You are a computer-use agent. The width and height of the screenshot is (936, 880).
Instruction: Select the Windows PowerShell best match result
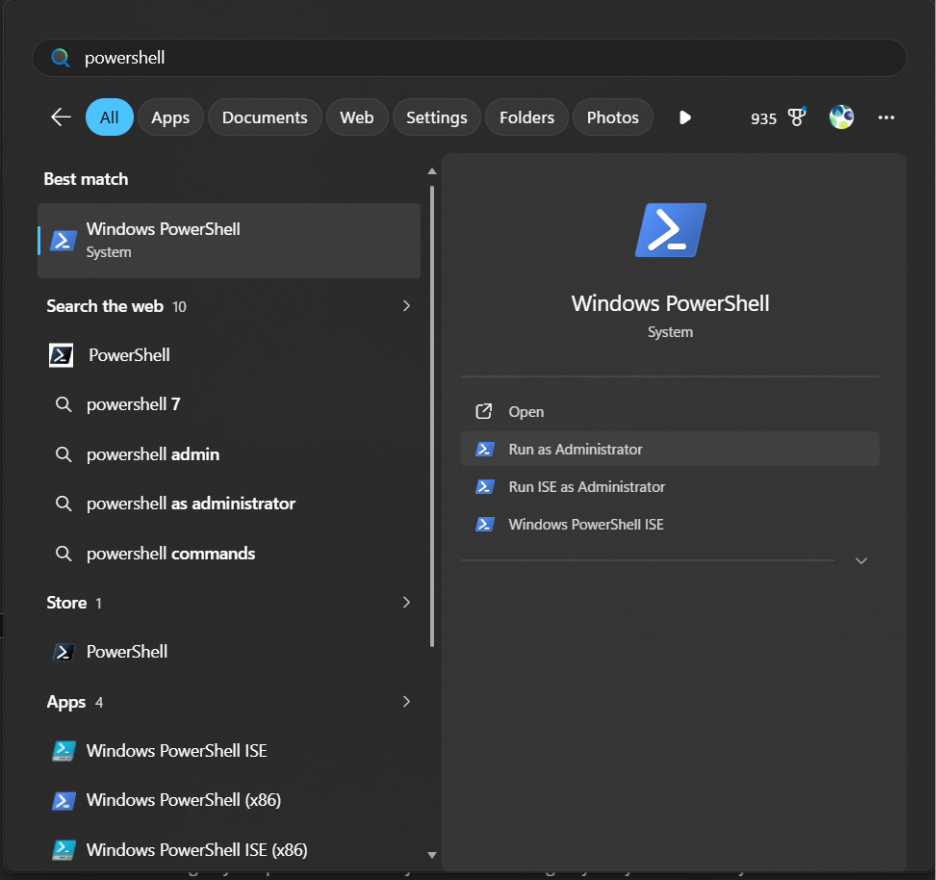tap(229, 241)
